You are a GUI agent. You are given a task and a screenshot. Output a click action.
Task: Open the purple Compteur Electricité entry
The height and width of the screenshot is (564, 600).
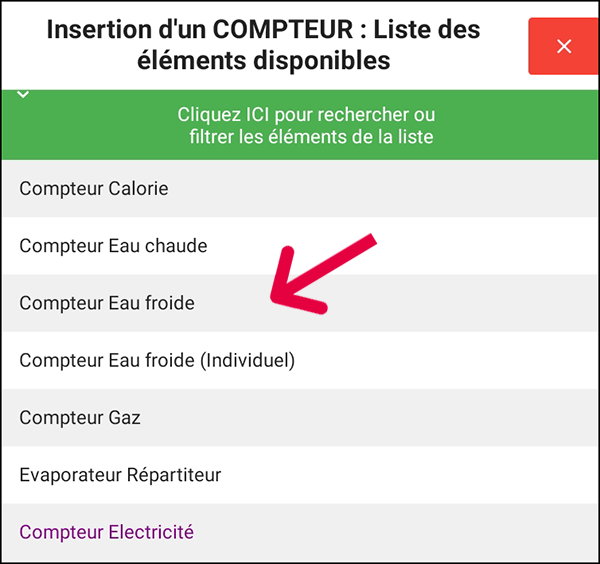(x=107, y=532)
